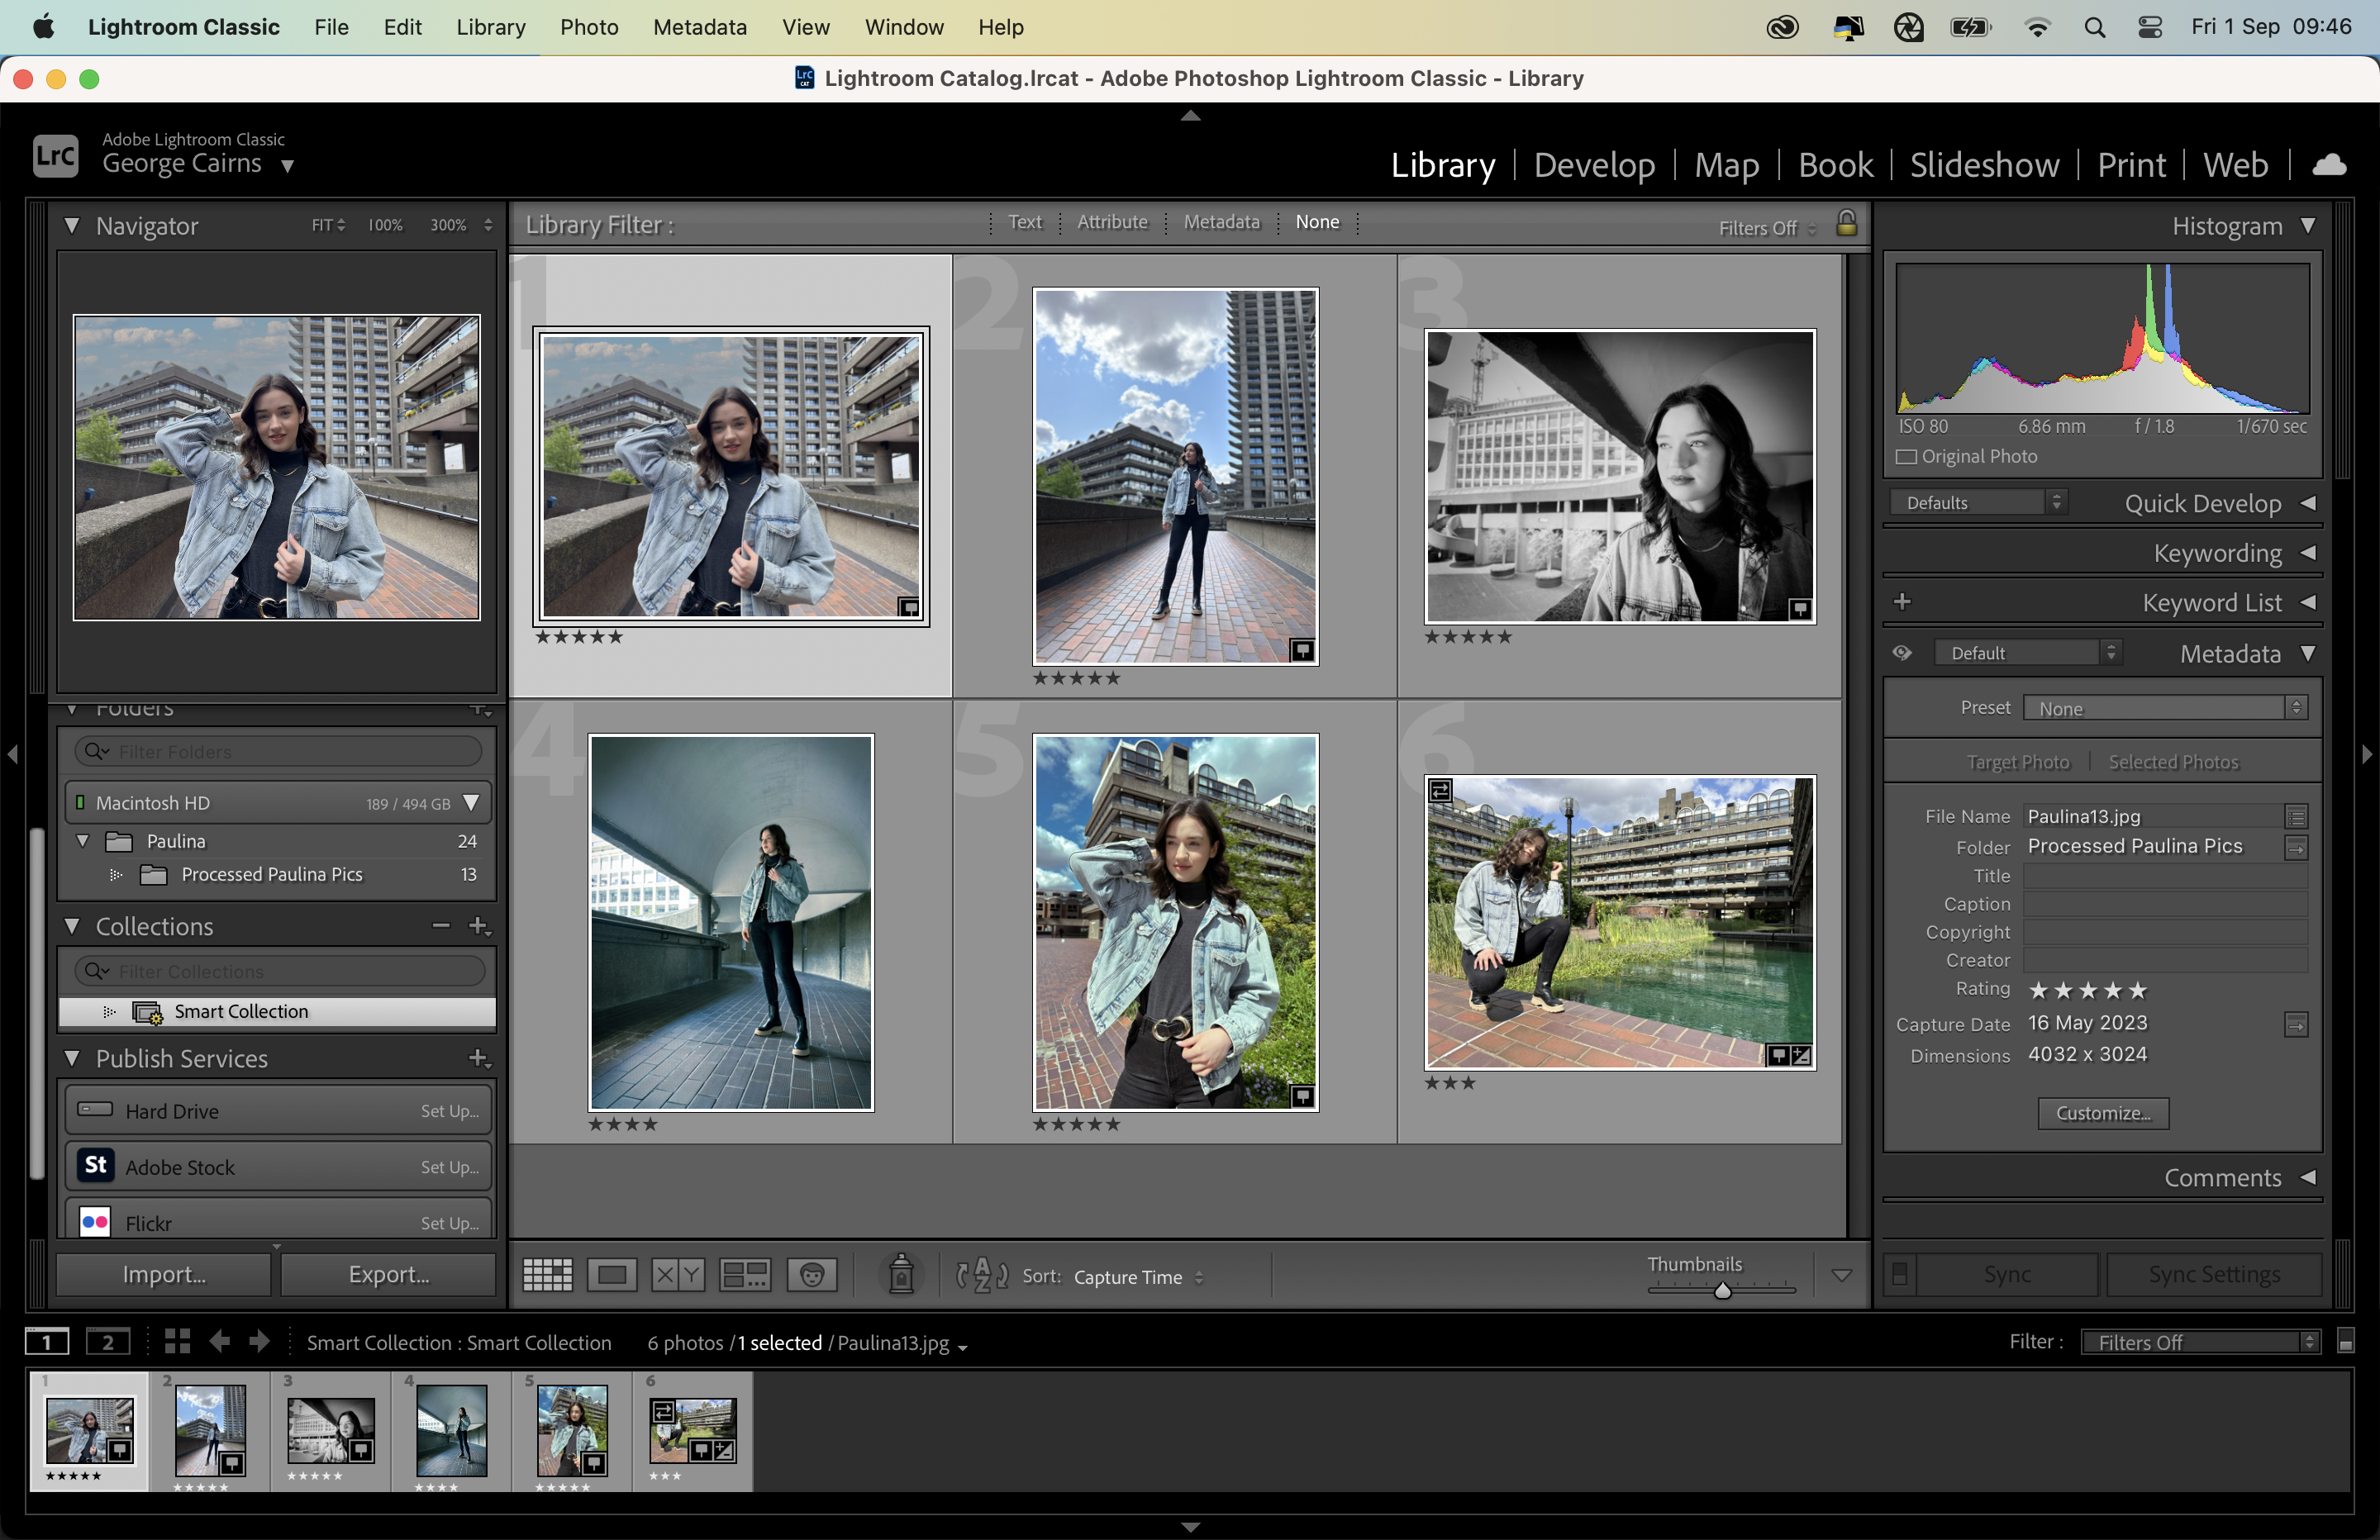Add publish service with plus icon
The height and width of the screenshot is (1540, 2380).
click(479, 1058)
